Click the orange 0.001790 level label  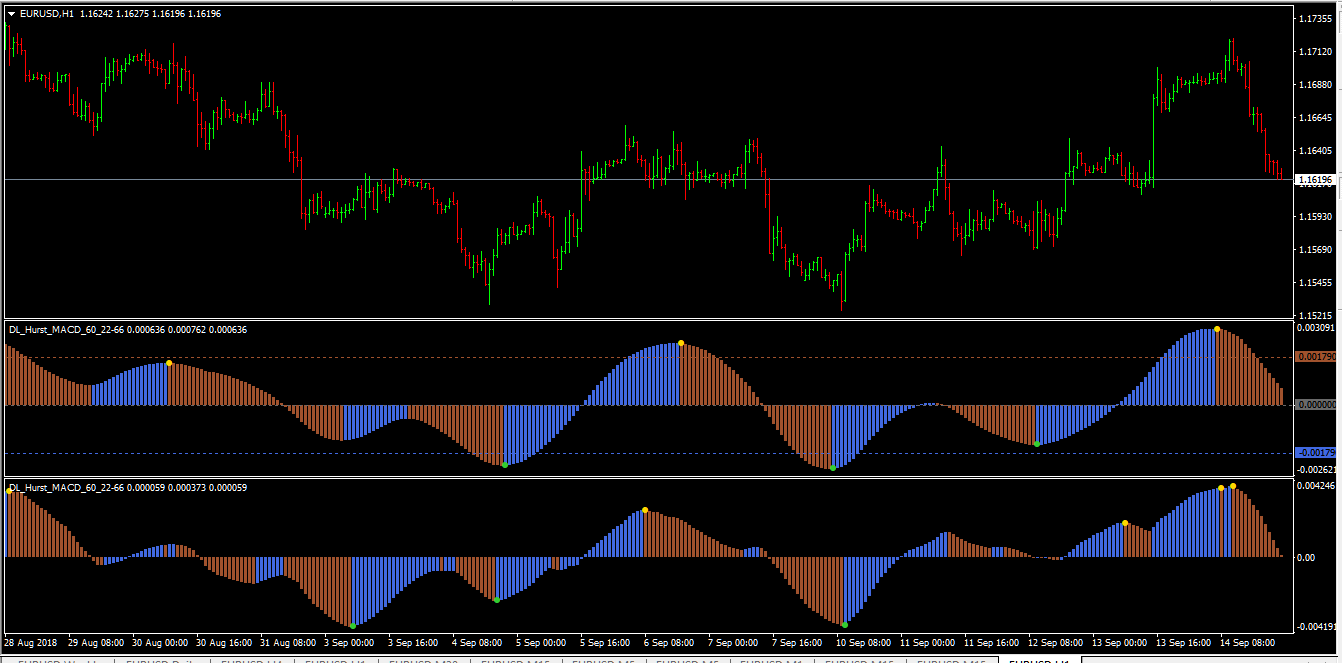pyautogui.click(x=1316, y=357)
